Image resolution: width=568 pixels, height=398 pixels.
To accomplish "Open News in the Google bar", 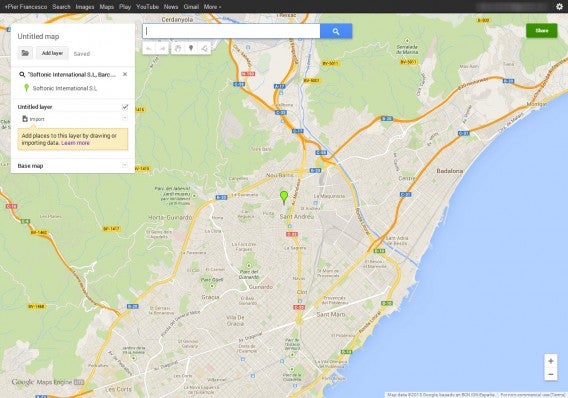I will tap(171, 7).
